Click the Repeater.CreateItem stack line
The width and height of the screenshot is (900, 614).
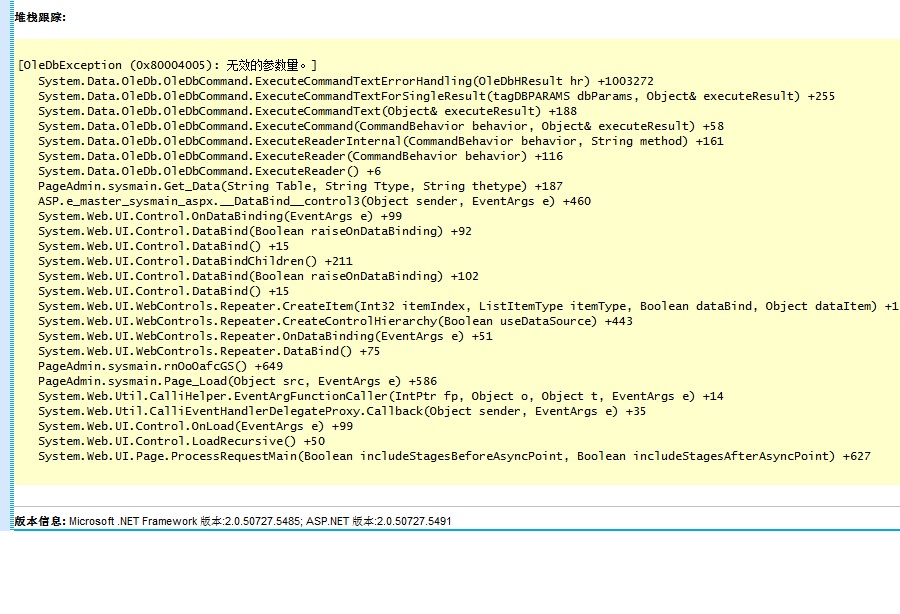coord(467,306)
